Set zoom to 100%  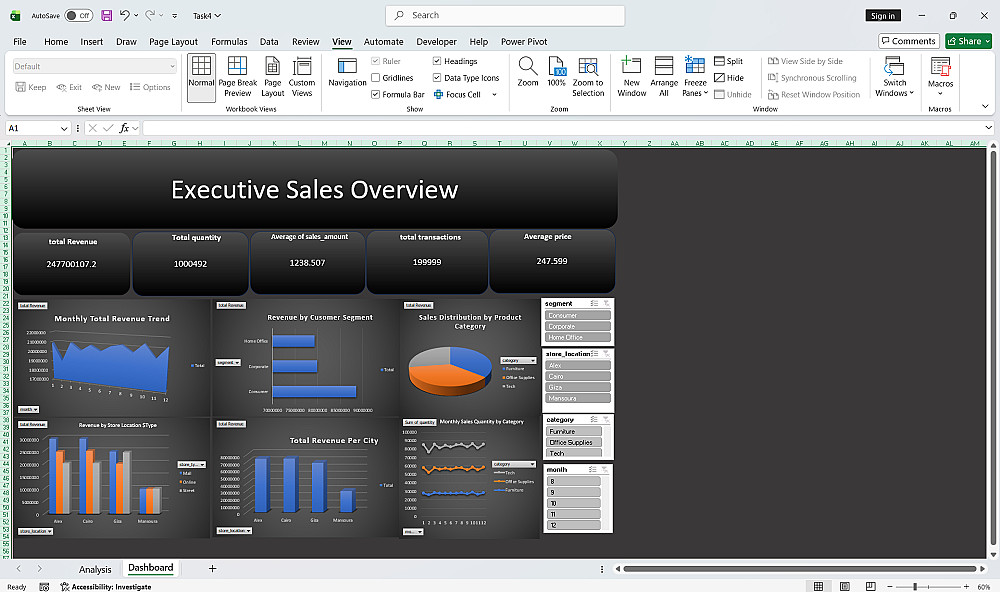556,72
